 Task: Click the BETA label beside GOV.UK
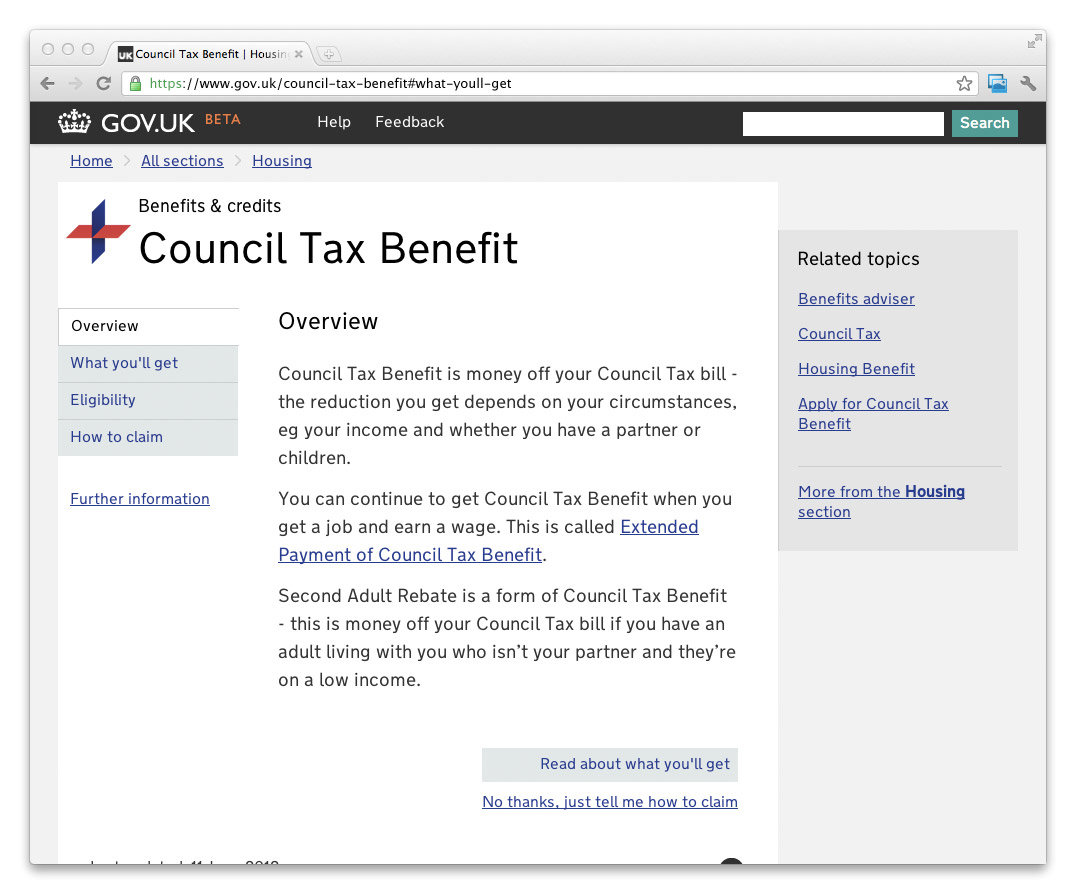coord(223,120)
